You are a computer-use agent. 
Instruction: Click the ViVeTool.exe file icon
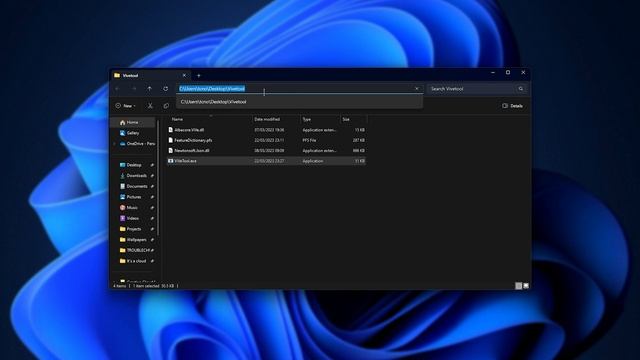pos(171,161)
